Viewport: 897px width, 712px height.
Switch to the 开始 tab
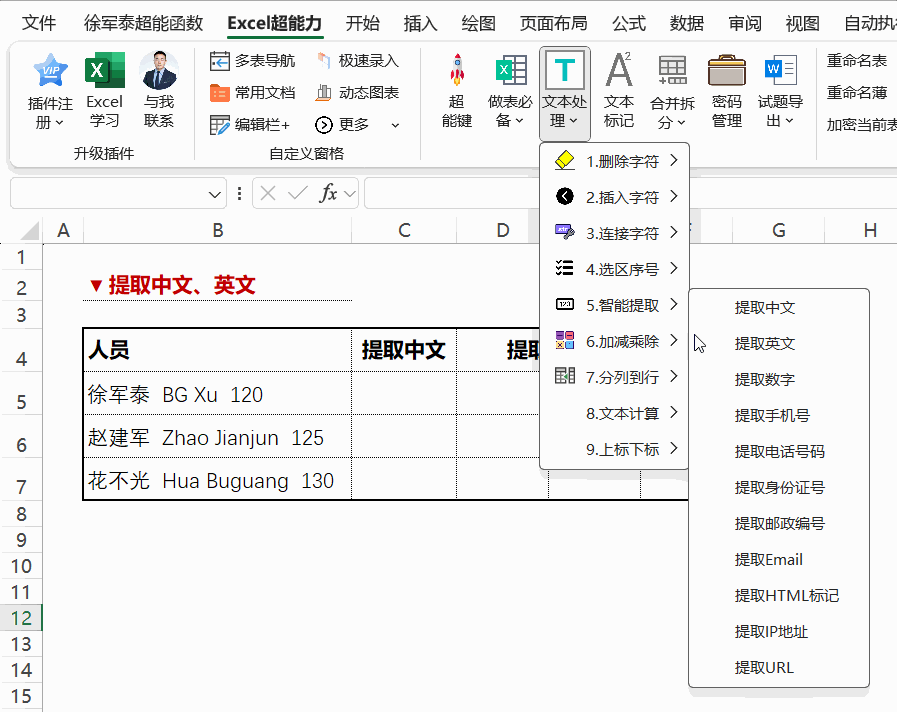[363, 23]
